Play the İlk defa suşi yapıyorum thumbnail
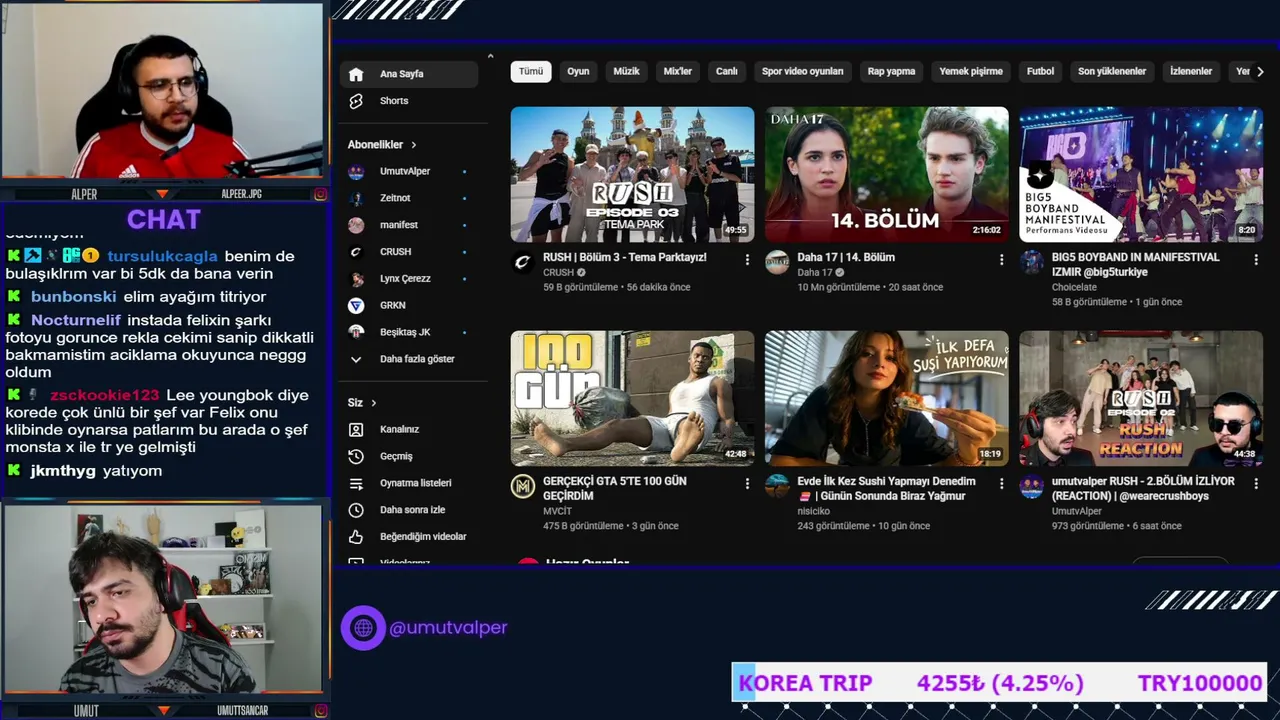Viewport: 1280px width, 720px height. (x=887, y=398)
